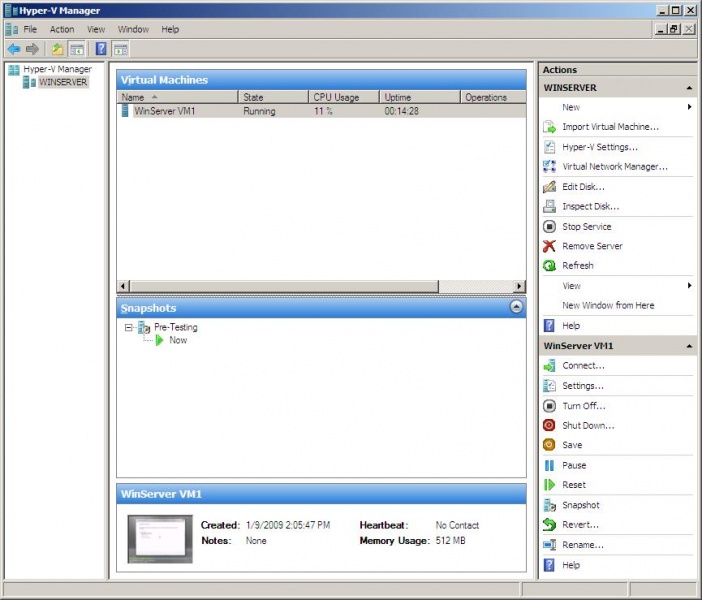Viewport: 702px width, 600px height.
Task: Click the Snapshot camera icon
Action: pos(549,505)
